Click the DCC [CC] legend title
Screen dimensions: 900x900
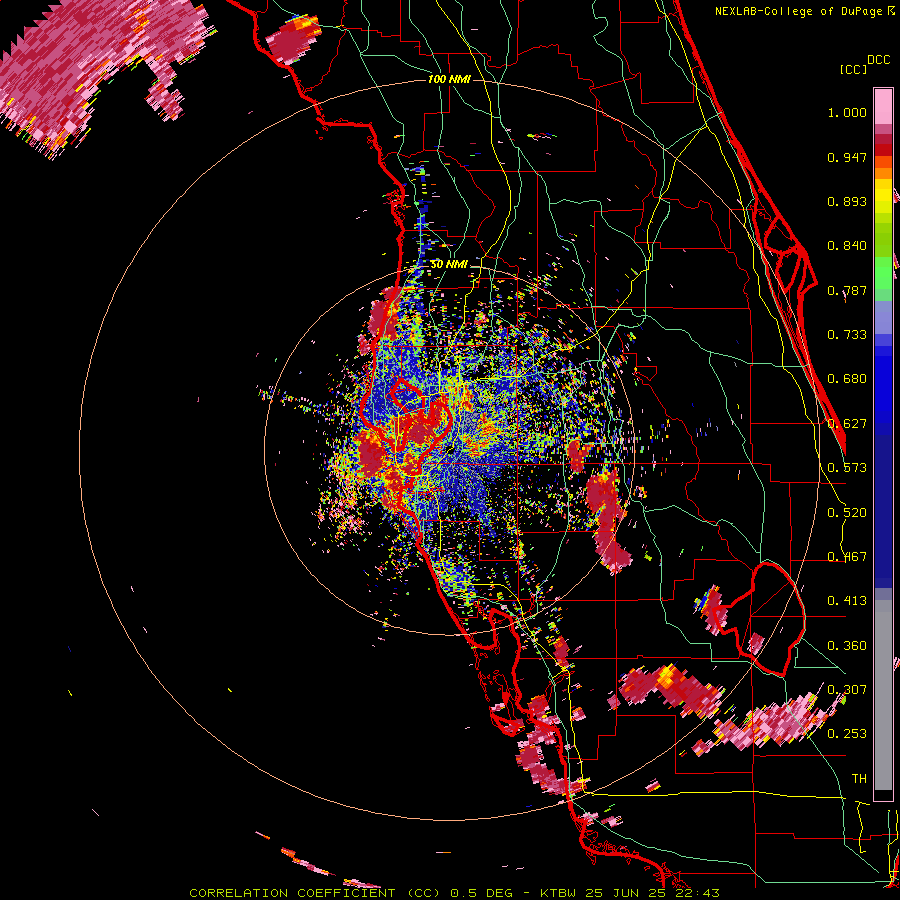(864, 64)
